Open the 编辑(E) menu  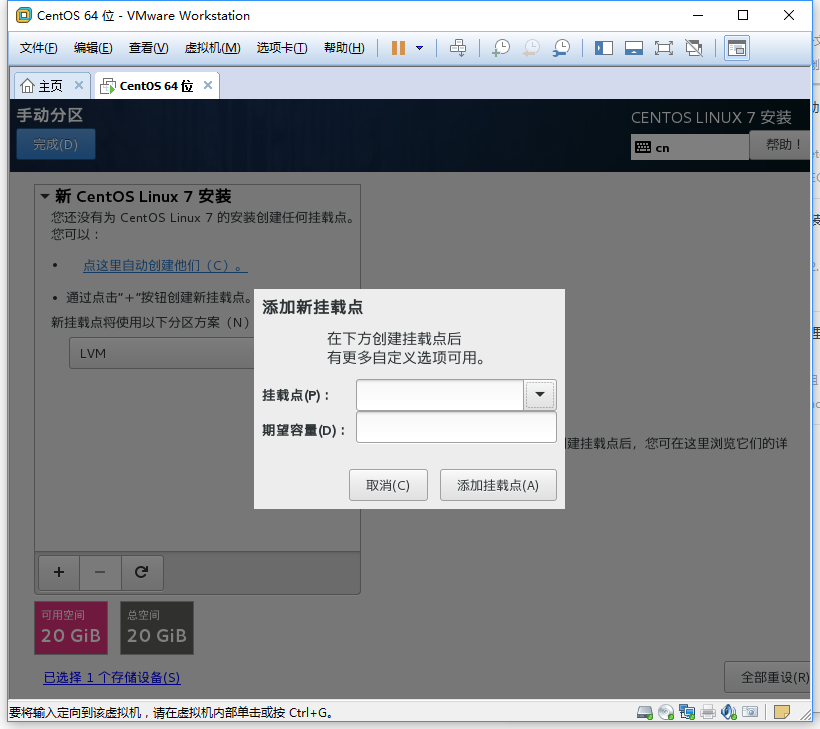click(x=93, y=48)
